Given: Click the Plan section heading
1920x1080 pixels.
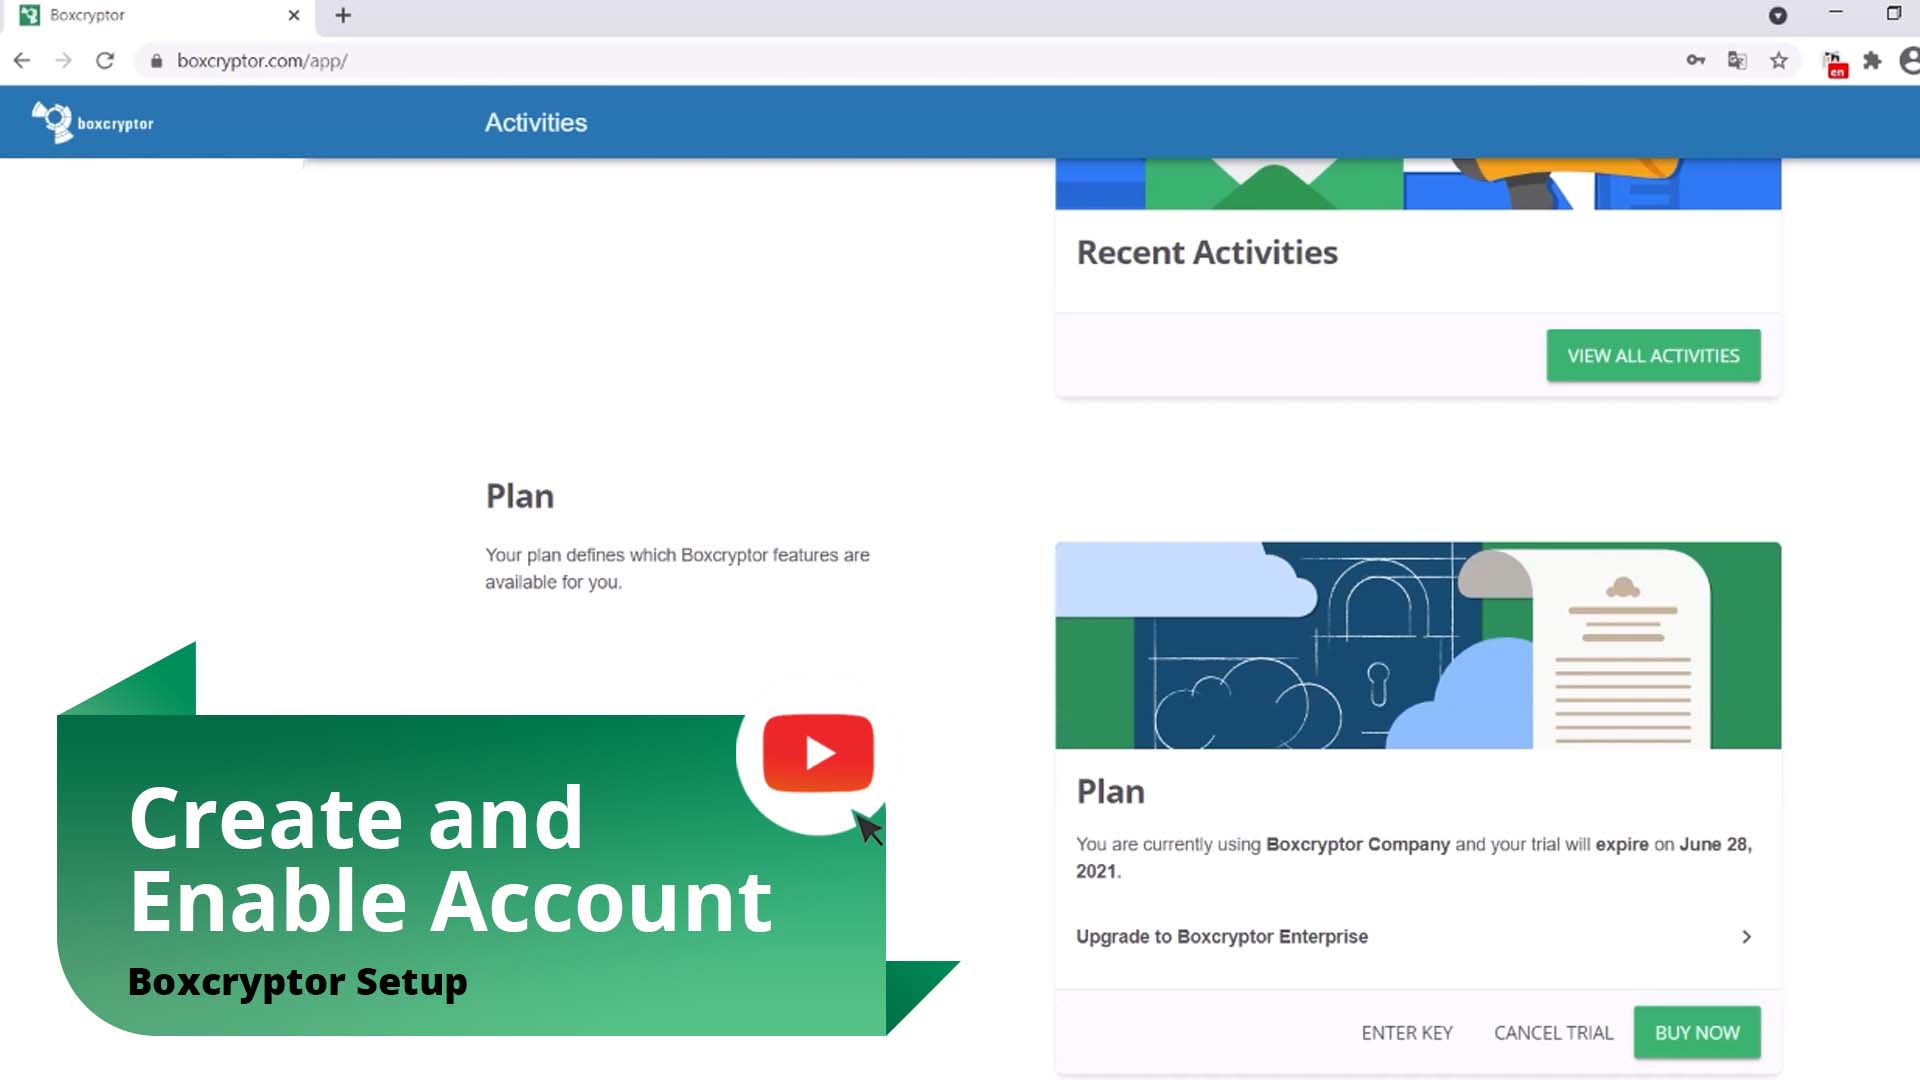Looking at the screenshot, I should [x=520, y=495].
